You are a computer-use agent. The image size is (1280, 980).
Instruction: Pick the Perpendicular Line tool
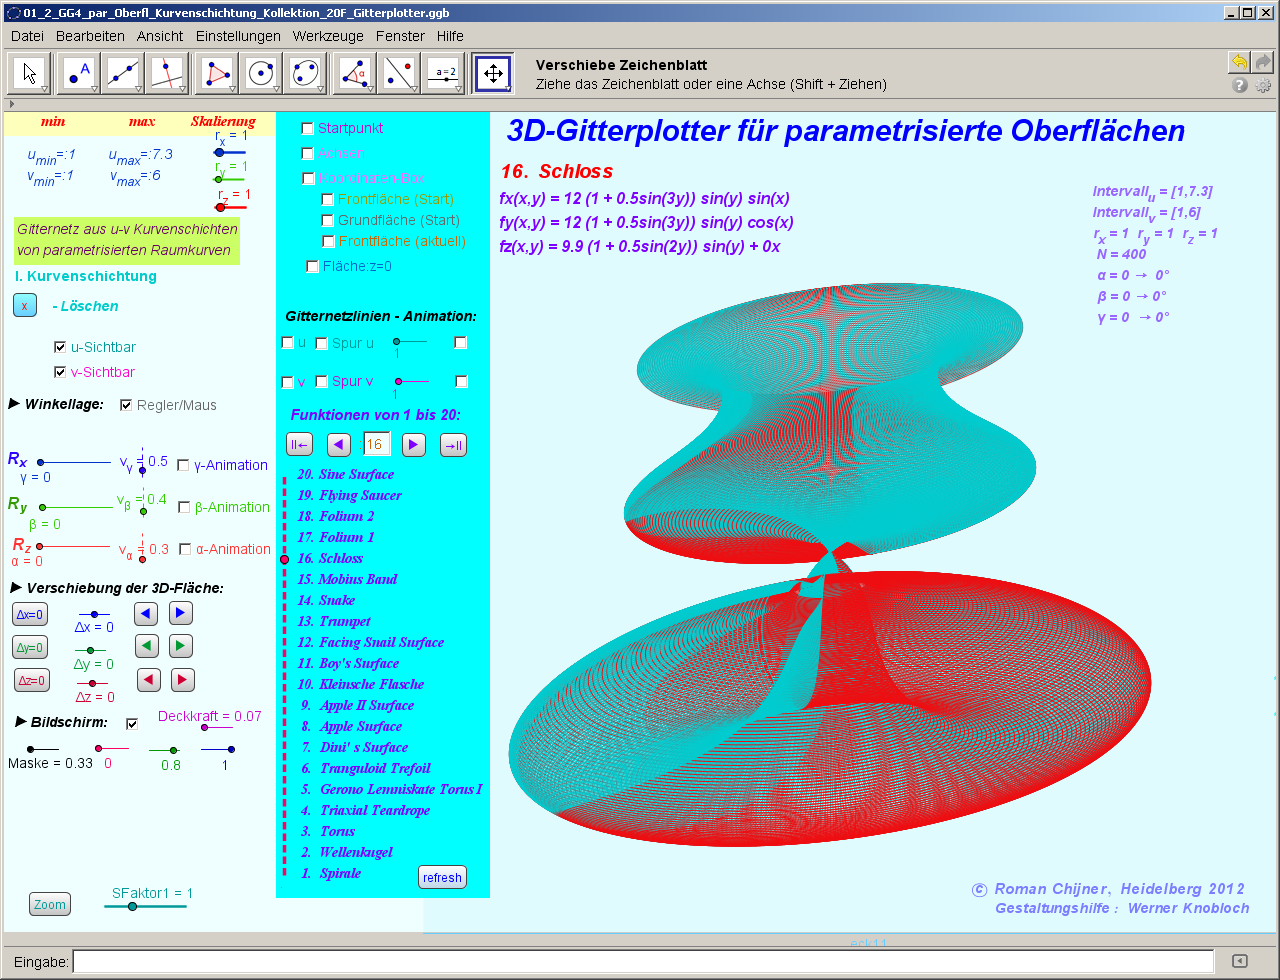[x=168, y=74]
